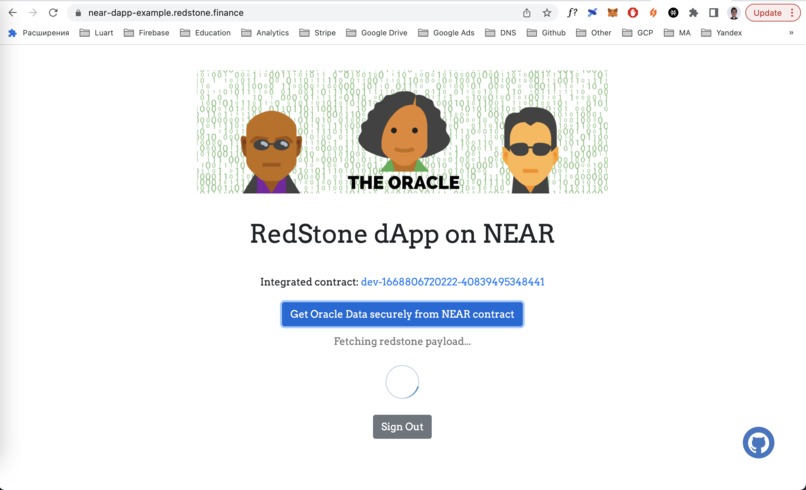Open the blue bird extension icon

tap(592, 13)
